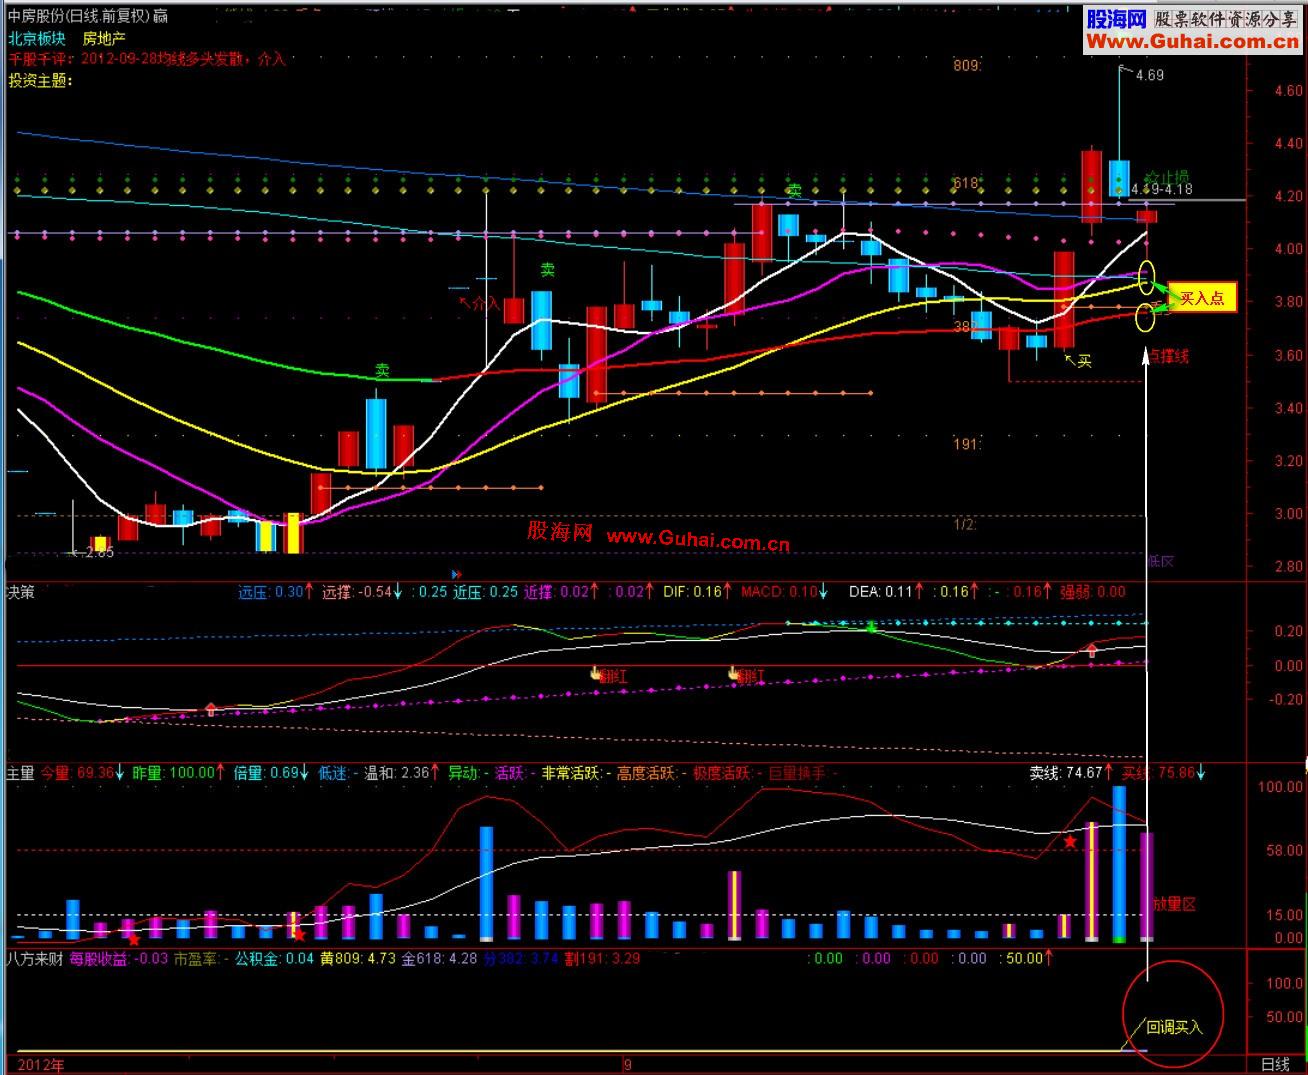Click the leftmost 翻红 hand icon
This screenshot has width=1308, height=1075.
tap(596, 673)
